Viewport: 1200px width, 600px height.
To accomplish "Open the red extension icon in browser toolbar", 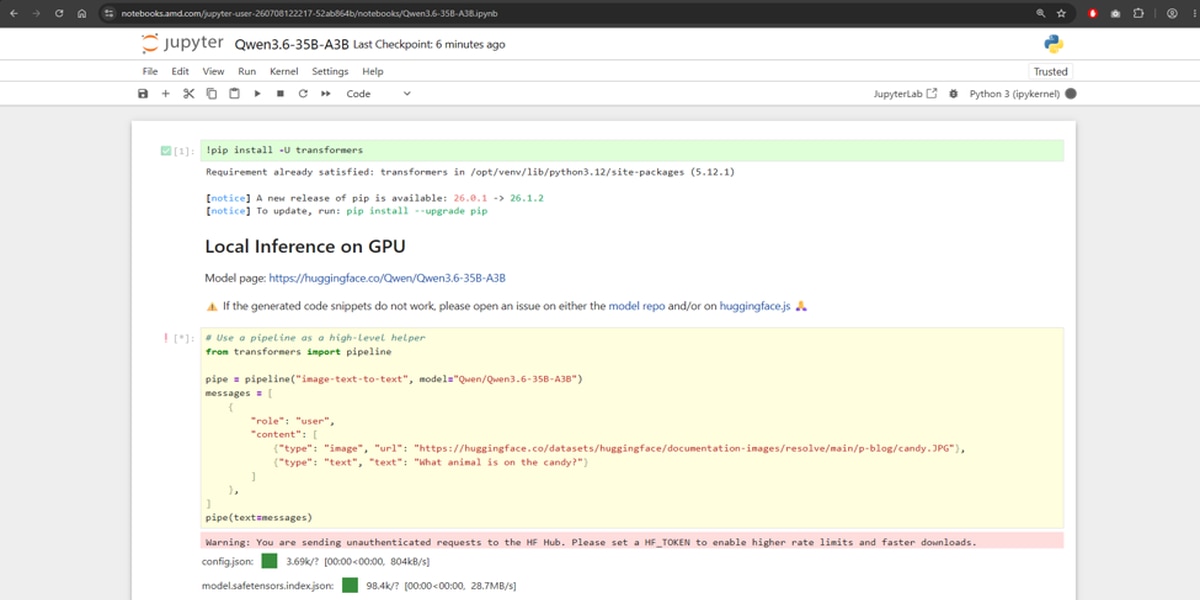I will [x=1093, y=13].
